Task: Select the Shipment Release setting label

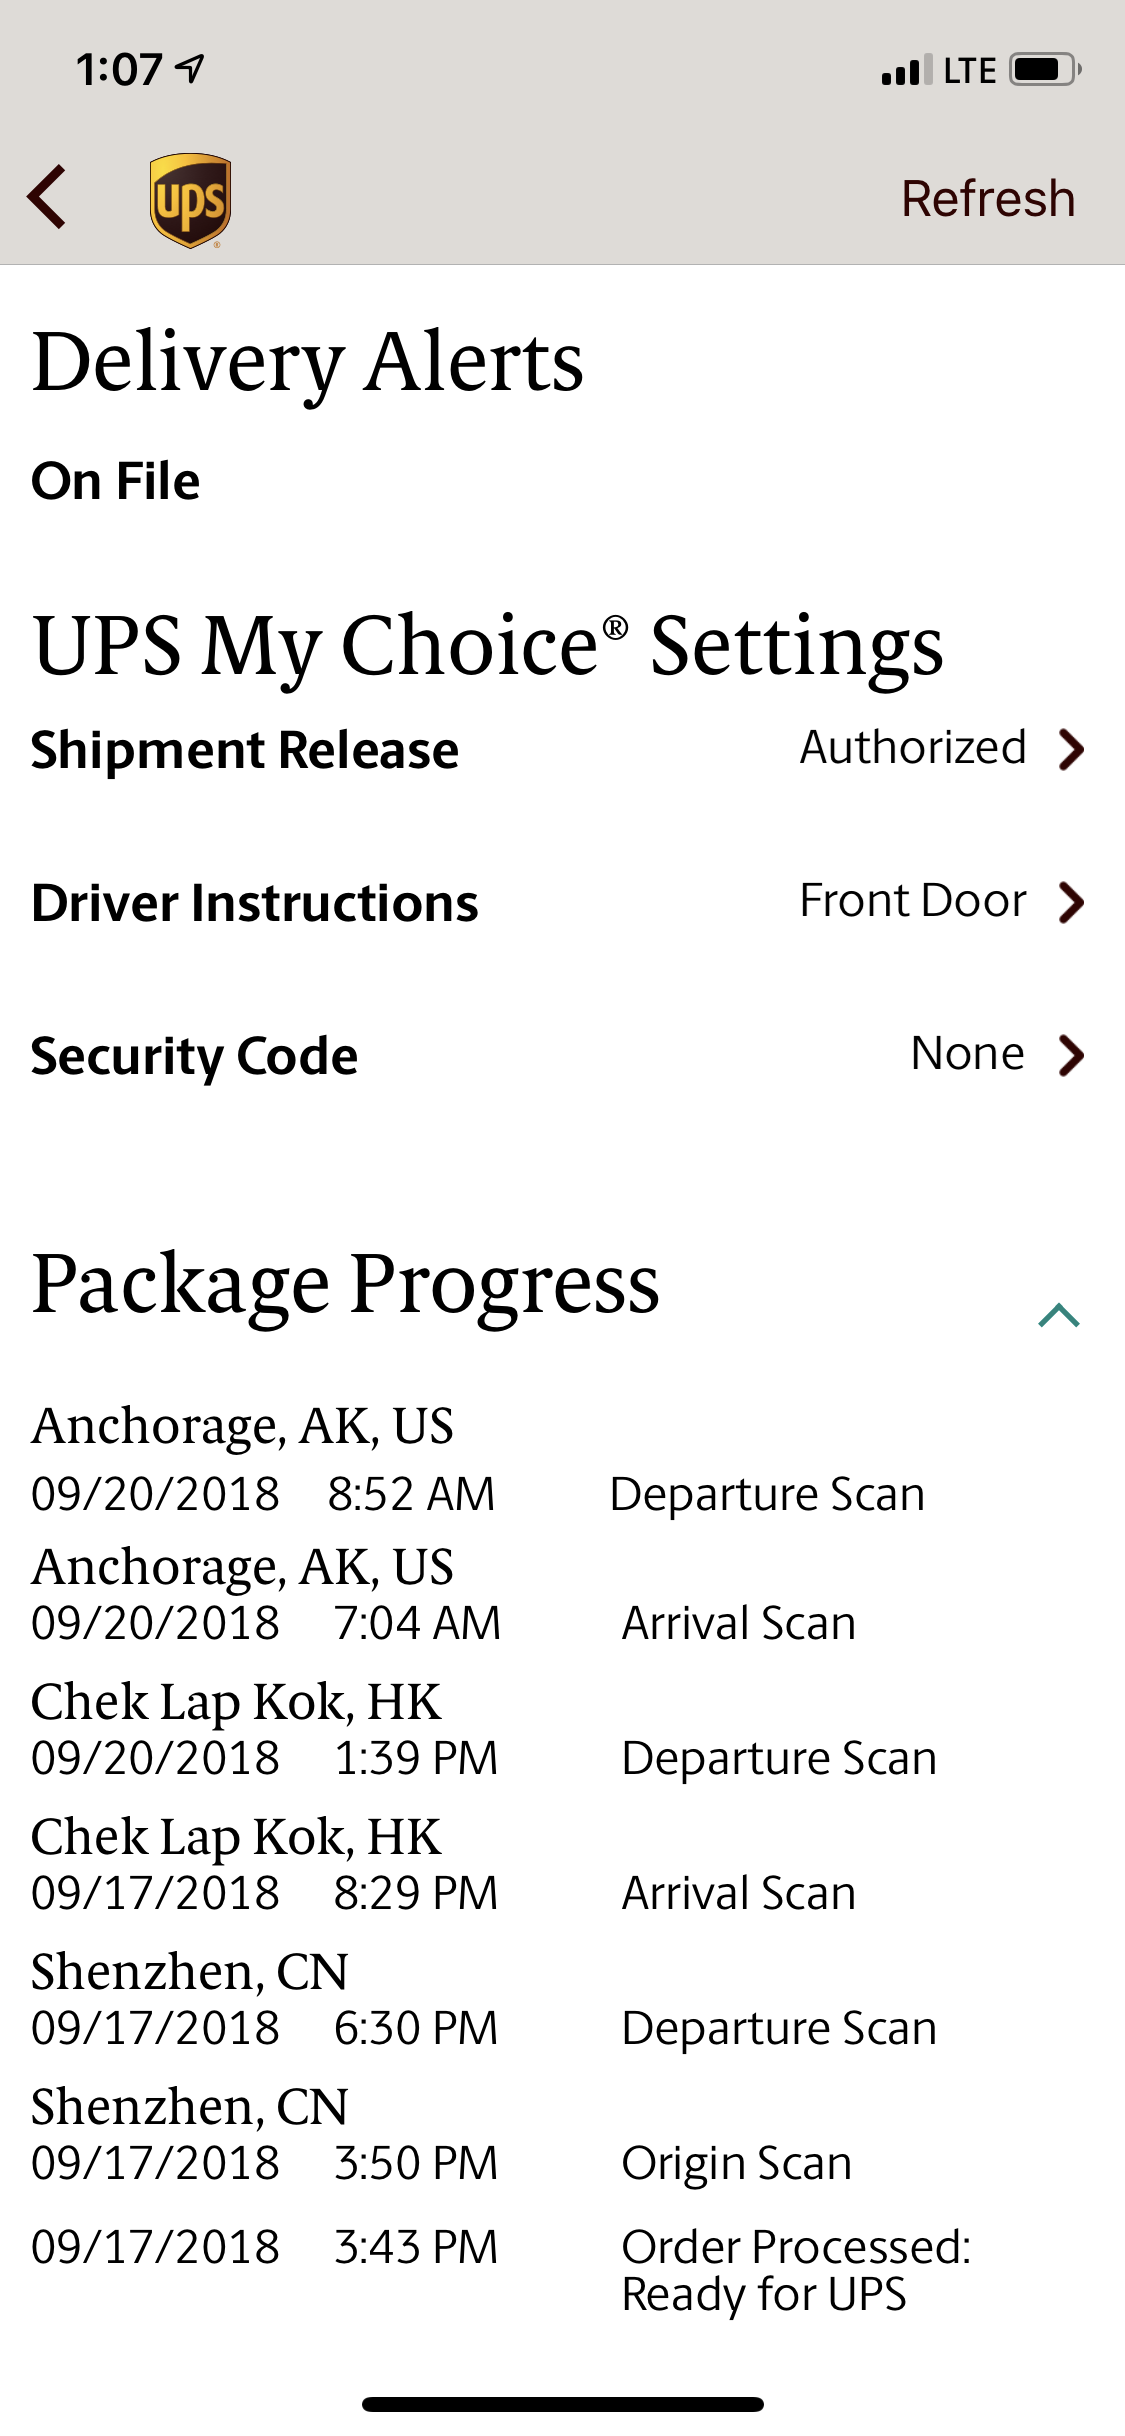Action: tap(245, 750)
